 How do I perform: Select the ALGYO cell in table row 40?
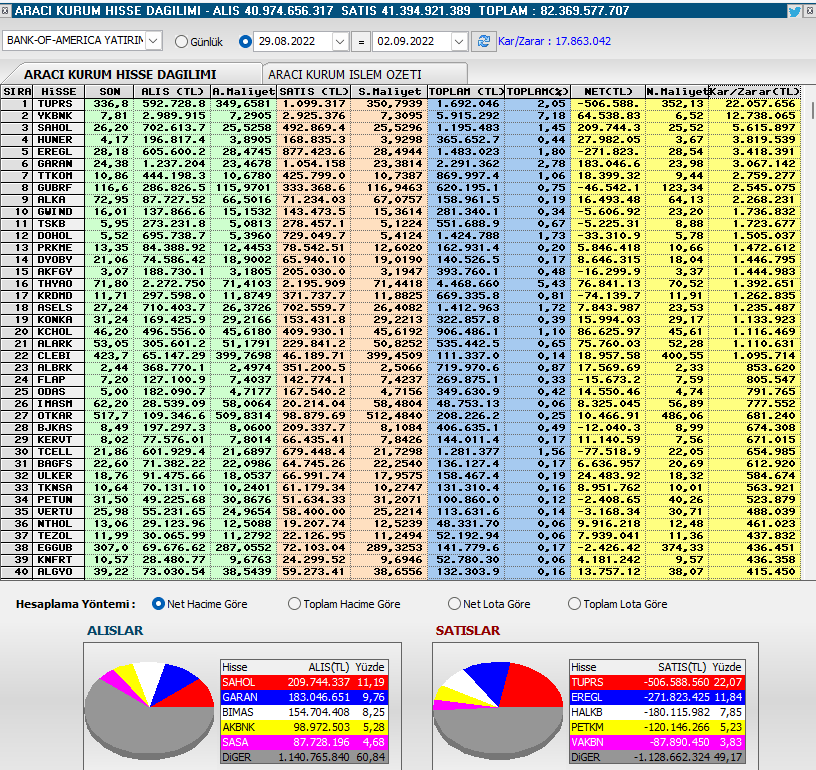(x=59, y=572)
